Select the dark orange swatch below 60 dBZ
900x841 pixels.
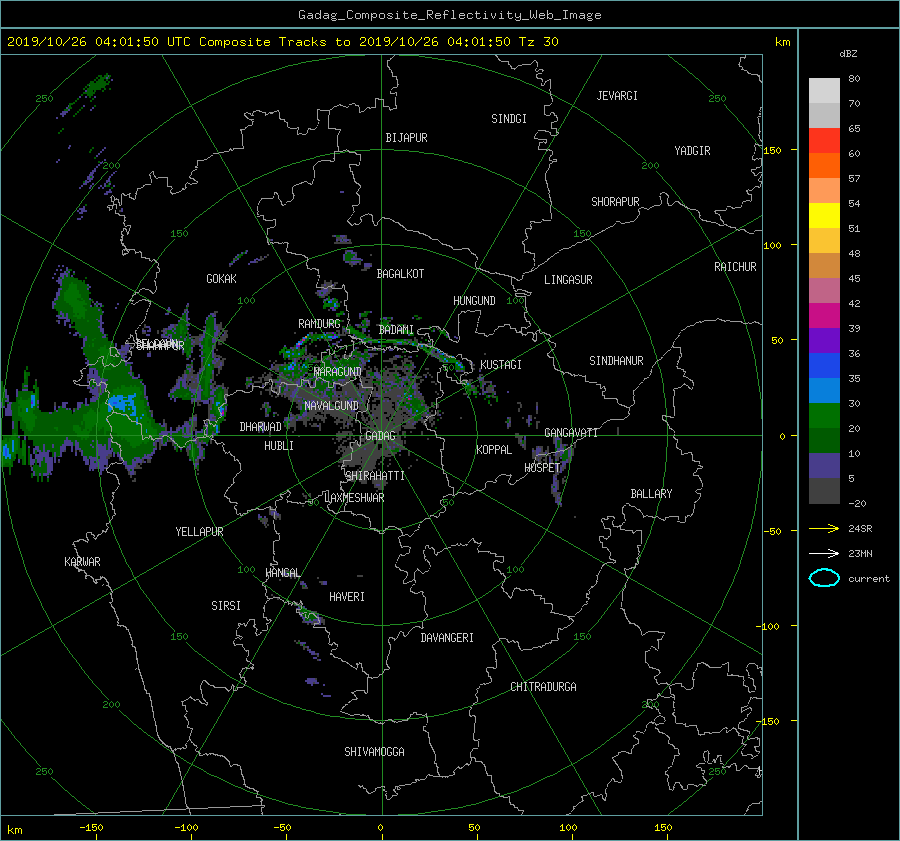(x=824, y=165)
